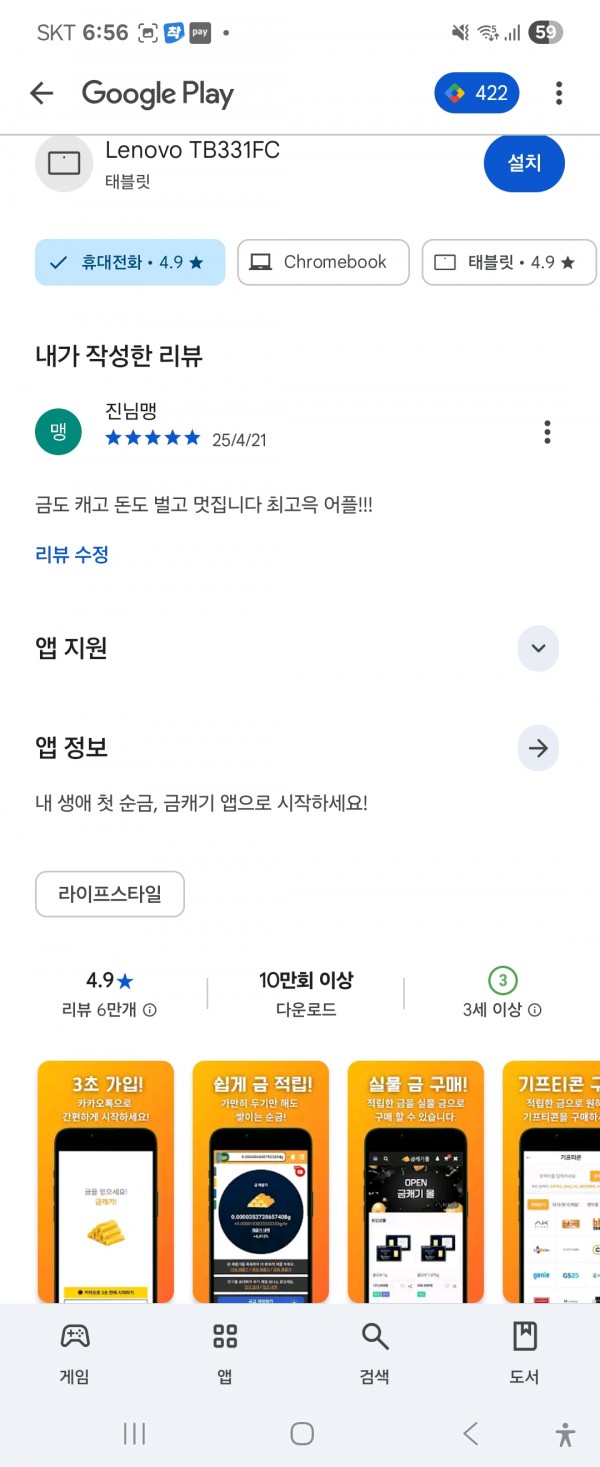The width and height of the screenshot is (600, 1467).
Task: Open review options three-dot menu
Action: click(547, 432)
